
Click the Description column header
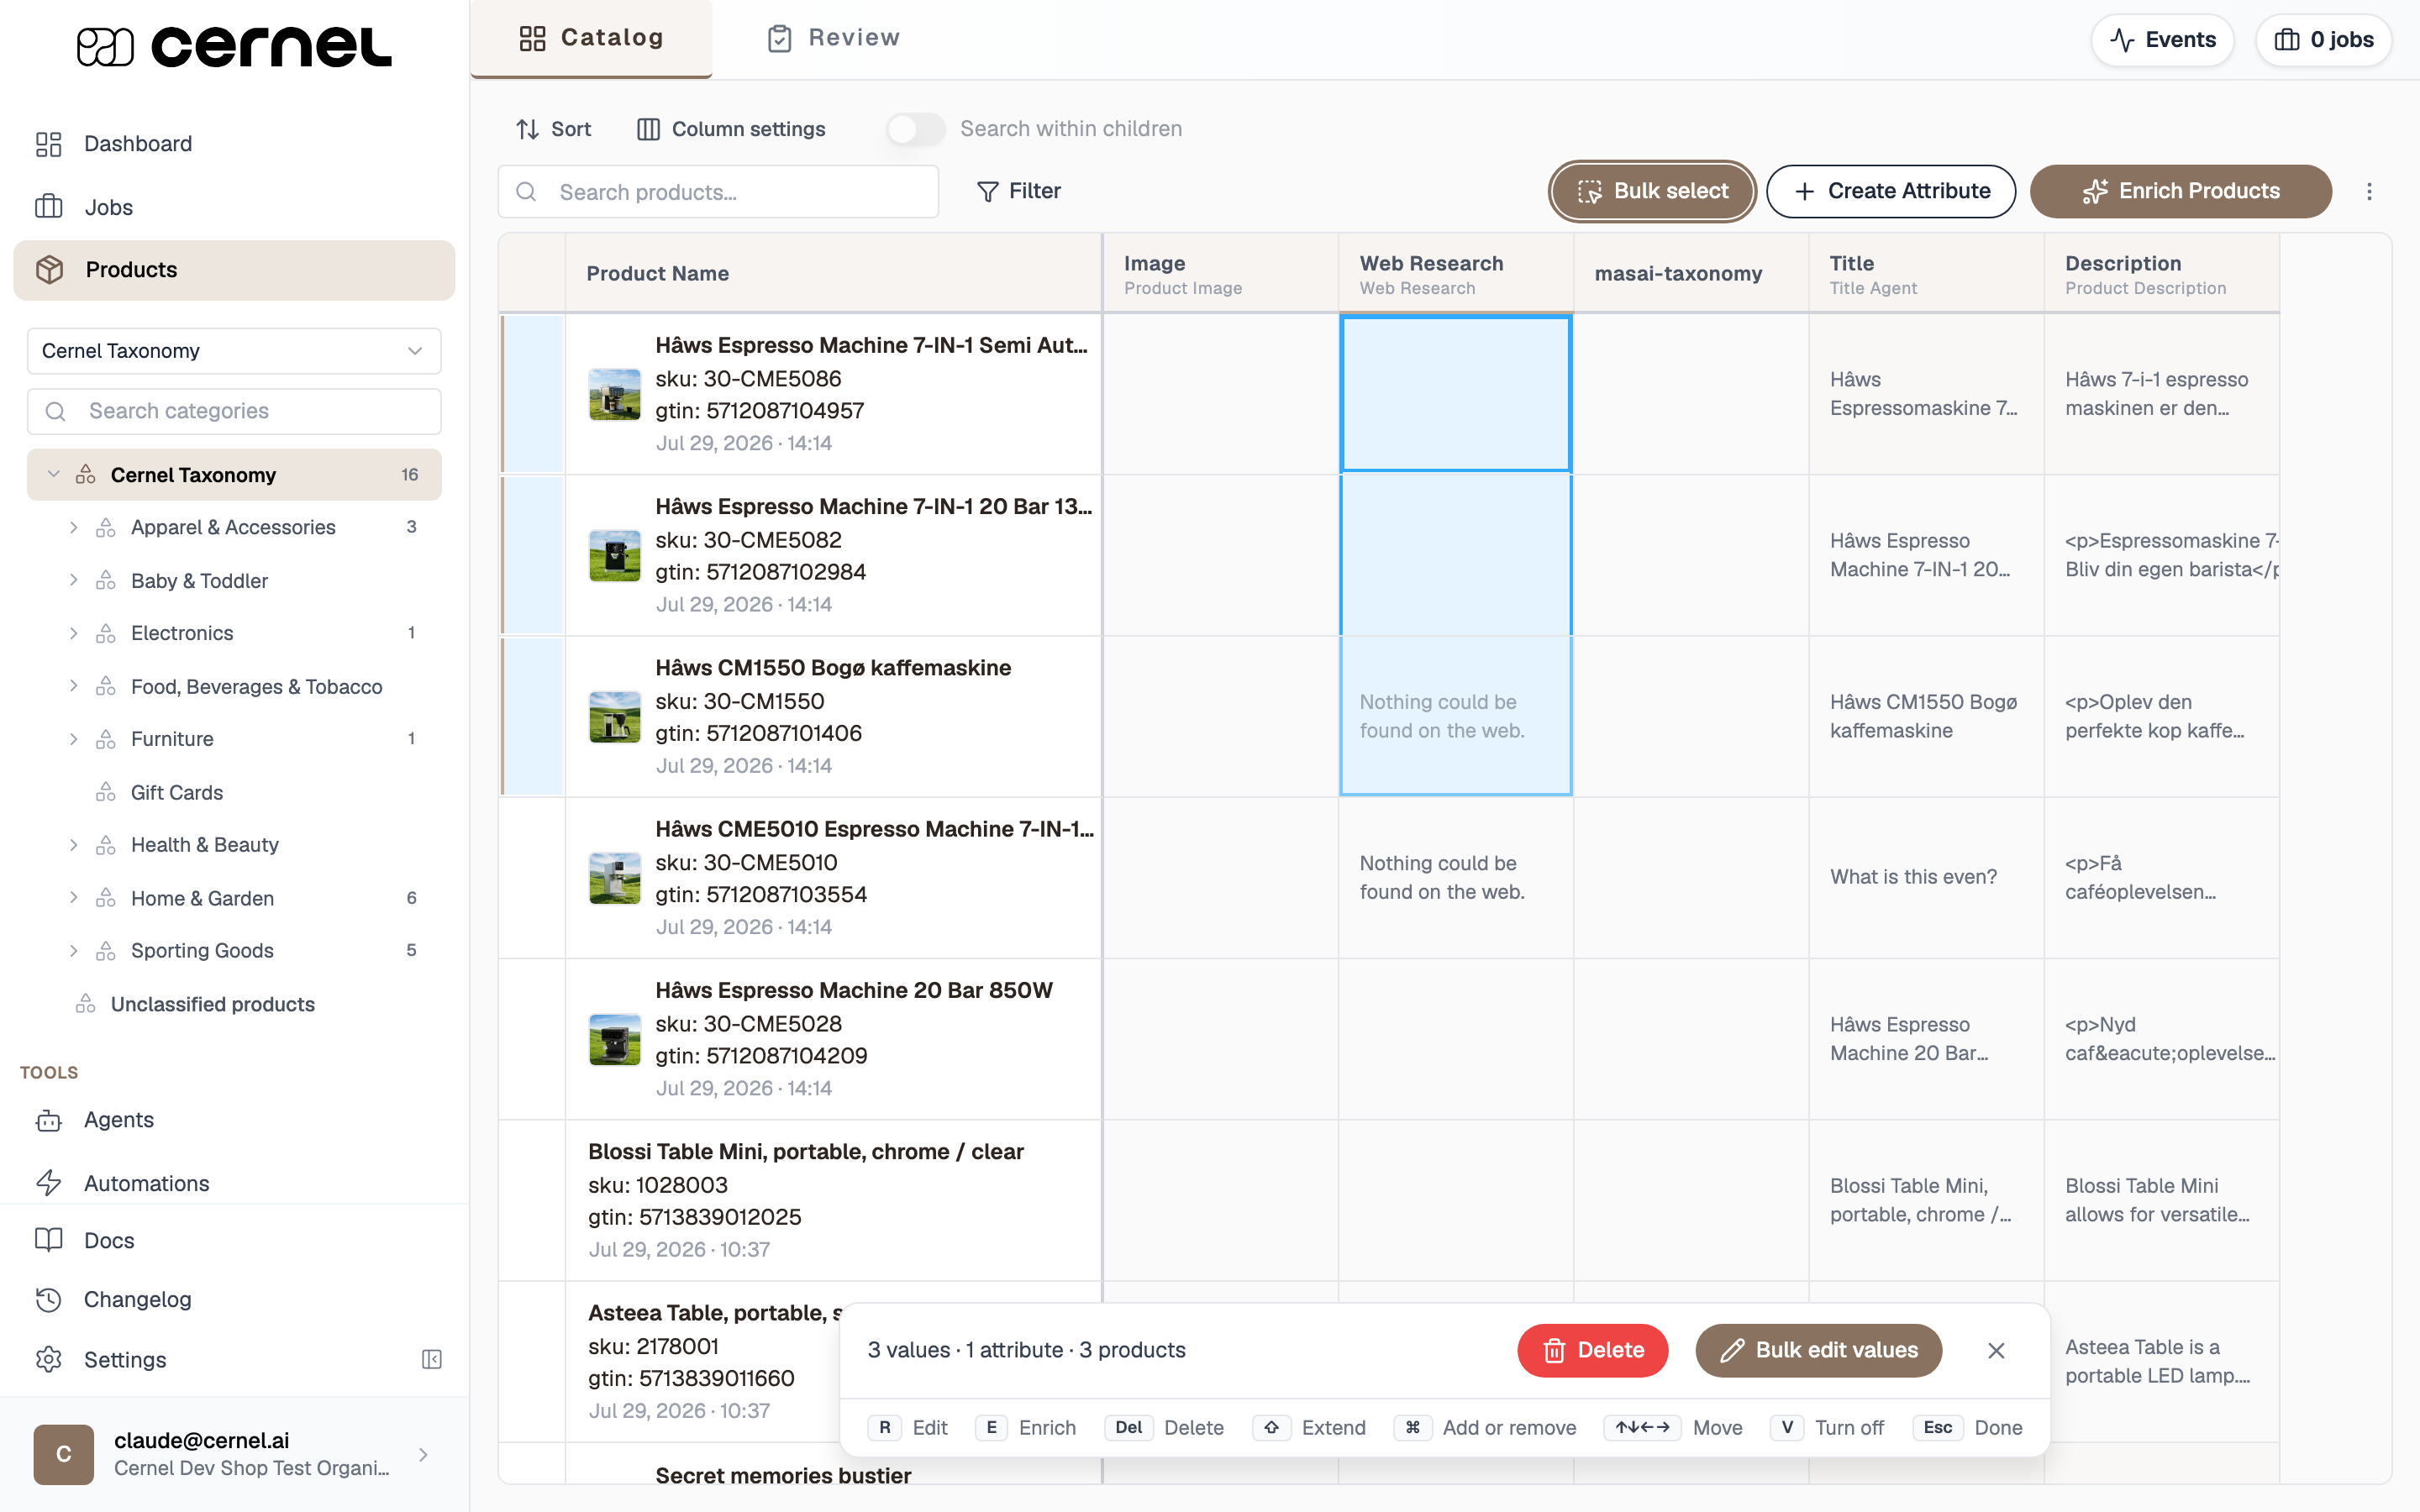coord(2162,274)
